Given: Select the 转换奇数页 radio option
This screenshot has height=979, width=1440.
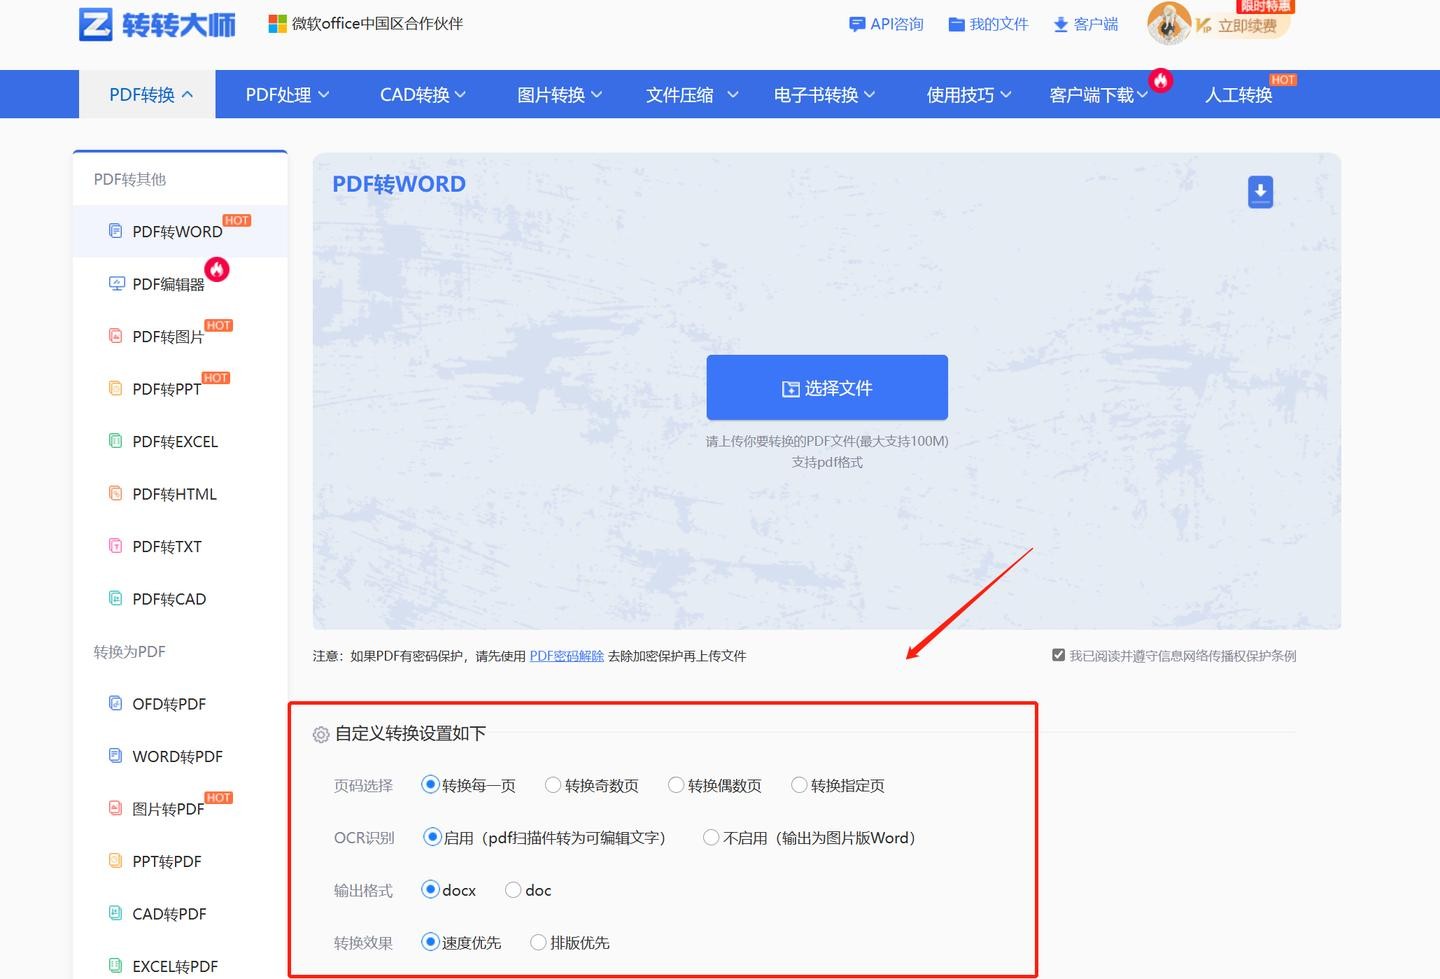Looking at the screenshot, I should (553, 785).
